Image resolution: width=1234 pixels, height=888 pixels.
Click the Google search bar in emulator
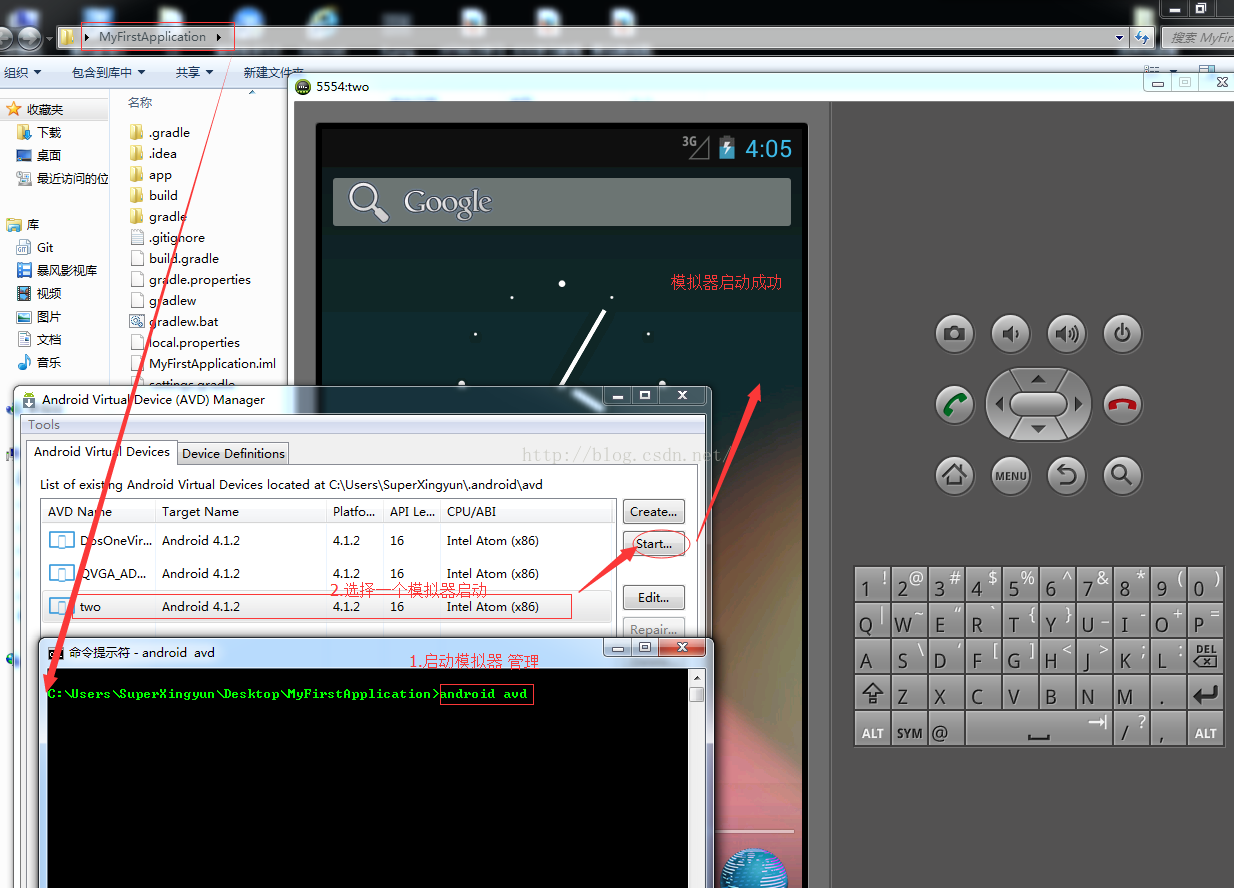561,202
